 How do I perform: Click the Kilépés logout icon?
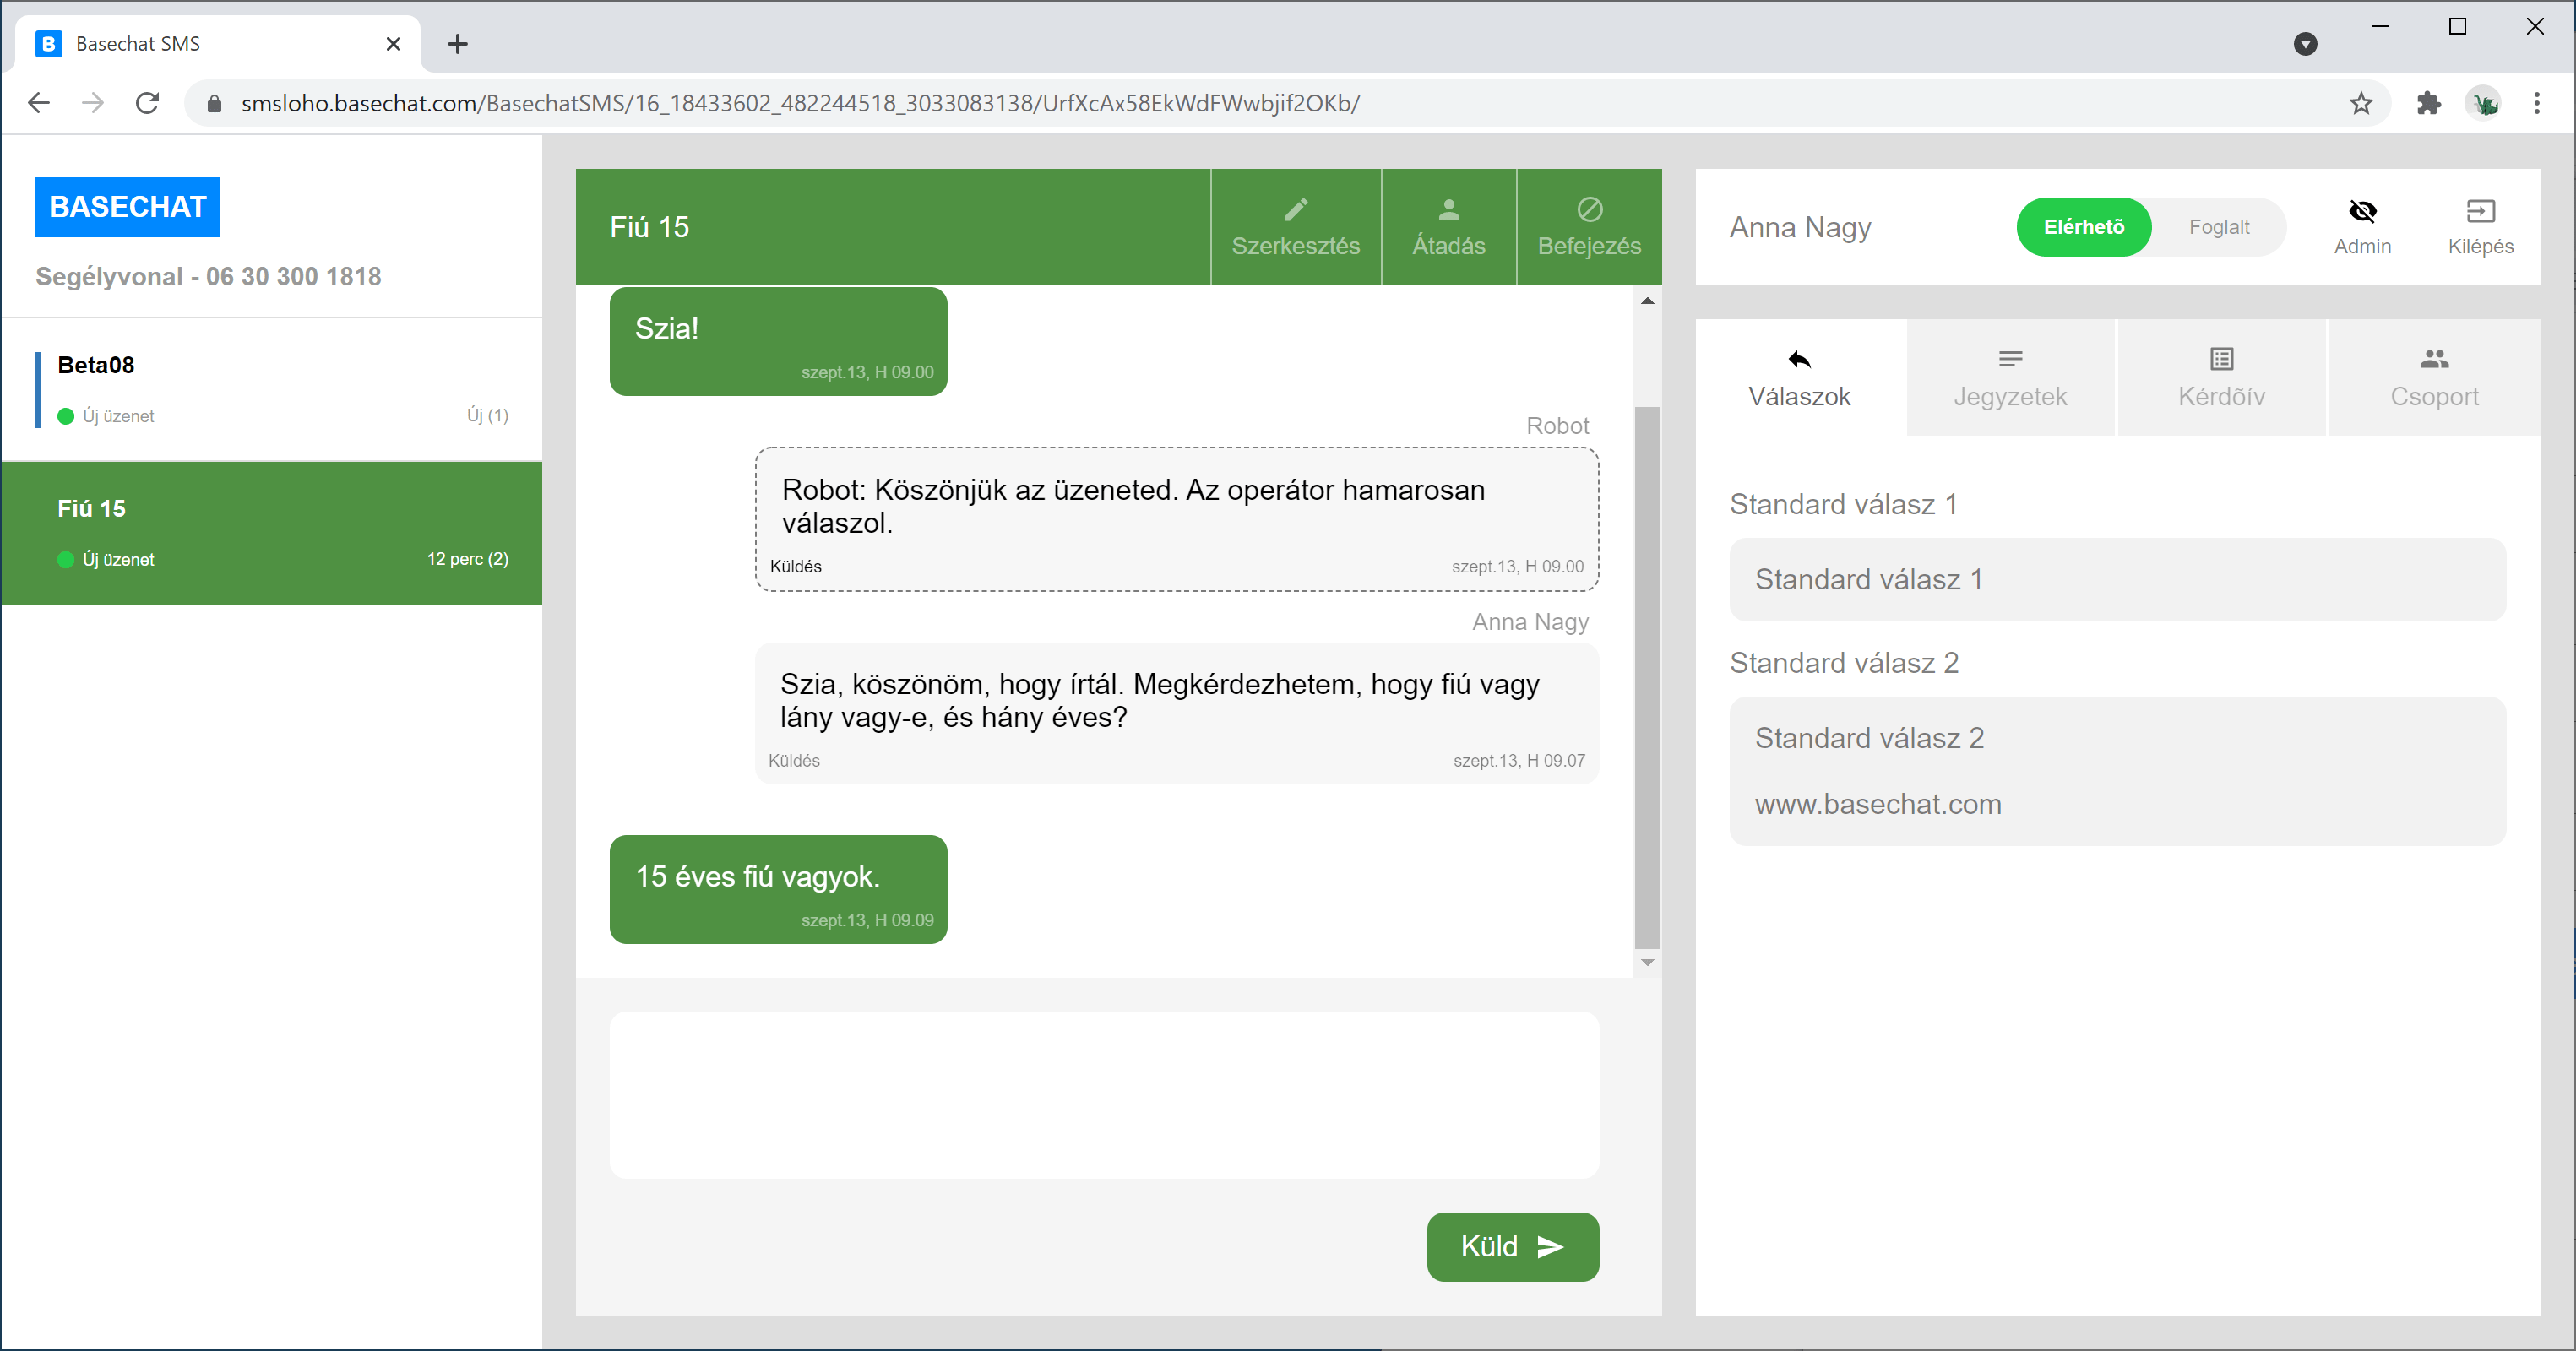coord(2480,211)
